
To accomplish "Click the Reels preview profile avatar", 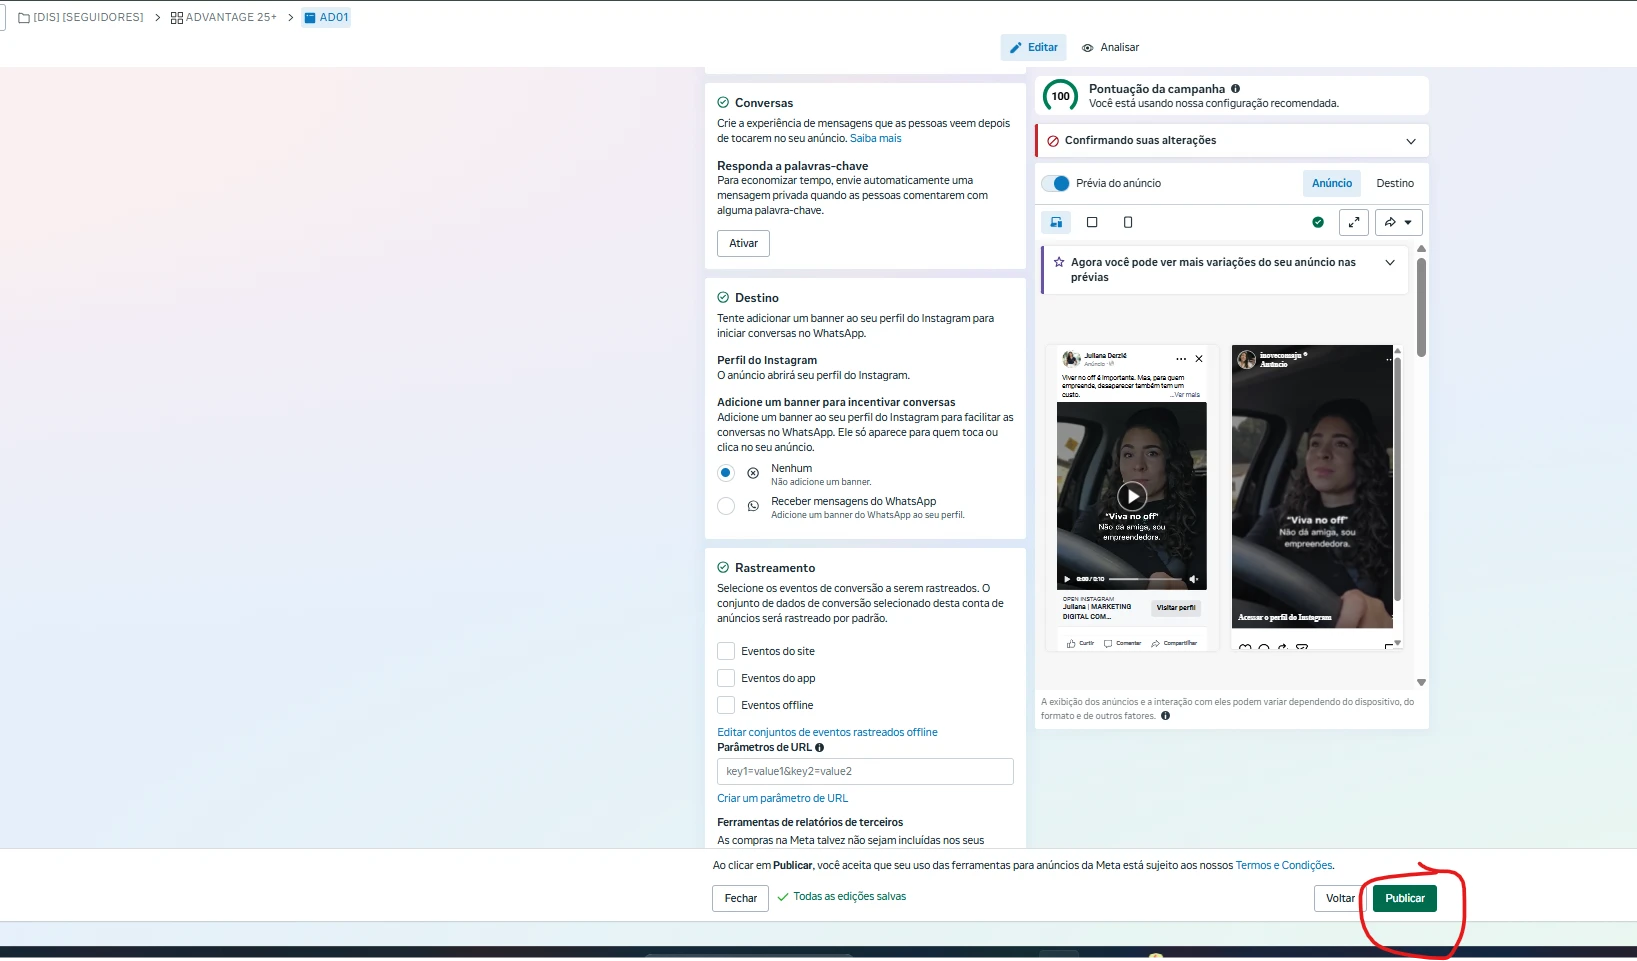I will point(1247,359).
